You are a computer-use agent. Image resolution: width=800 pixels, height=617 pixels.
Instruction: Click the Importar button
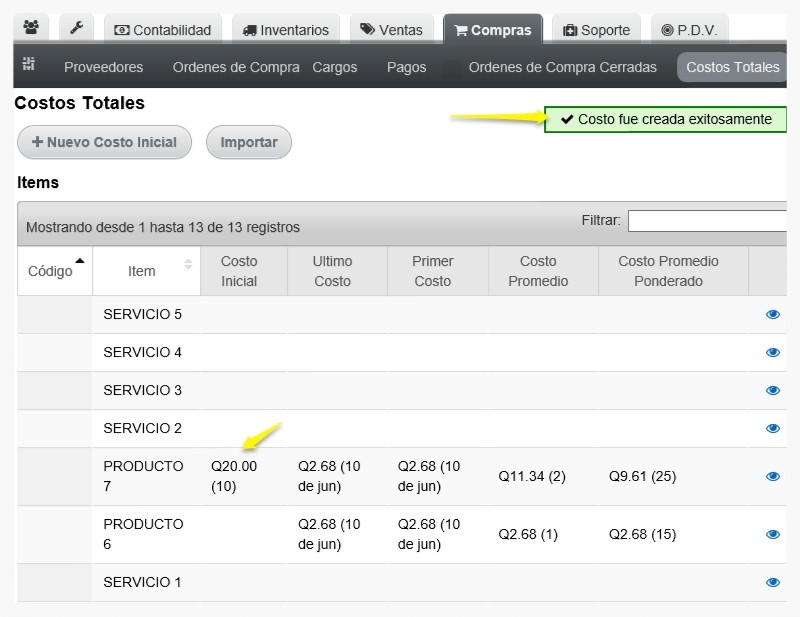point(249,142)
